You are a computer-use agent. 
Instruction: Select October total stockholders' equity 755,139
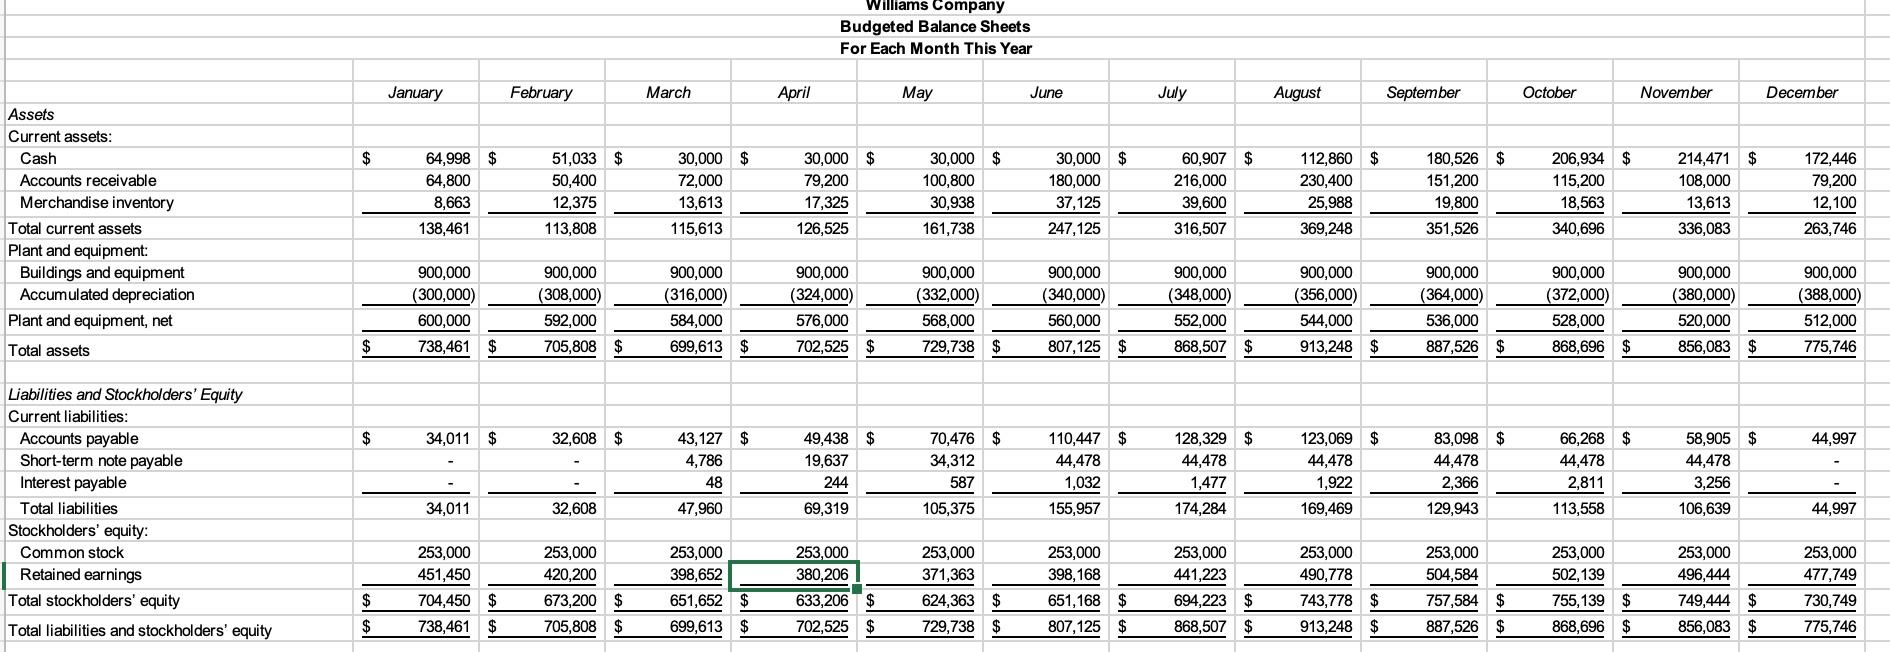coord(1578,600)
